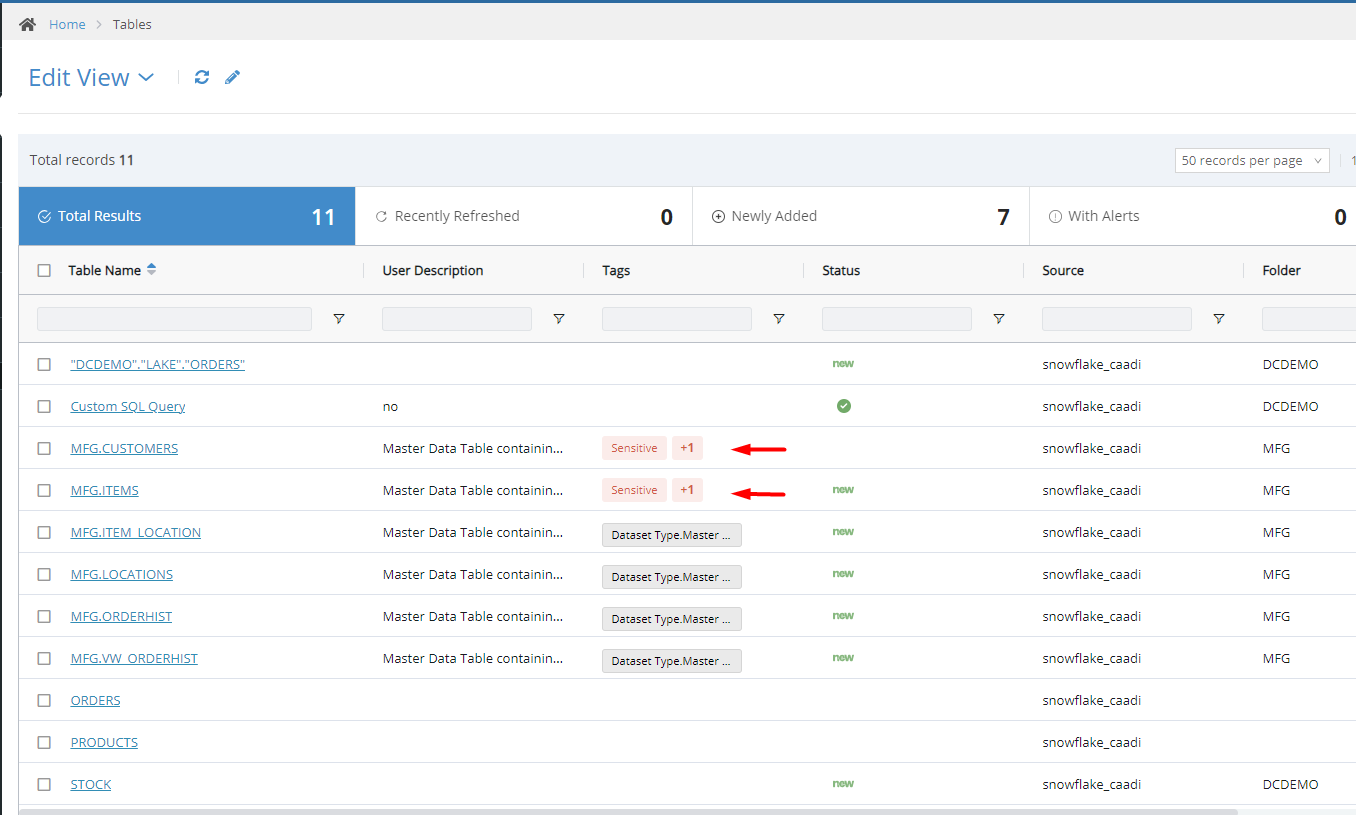Open Status column filter icon
Viewport: 1356px width, 815px height.
tap(999, 319)
